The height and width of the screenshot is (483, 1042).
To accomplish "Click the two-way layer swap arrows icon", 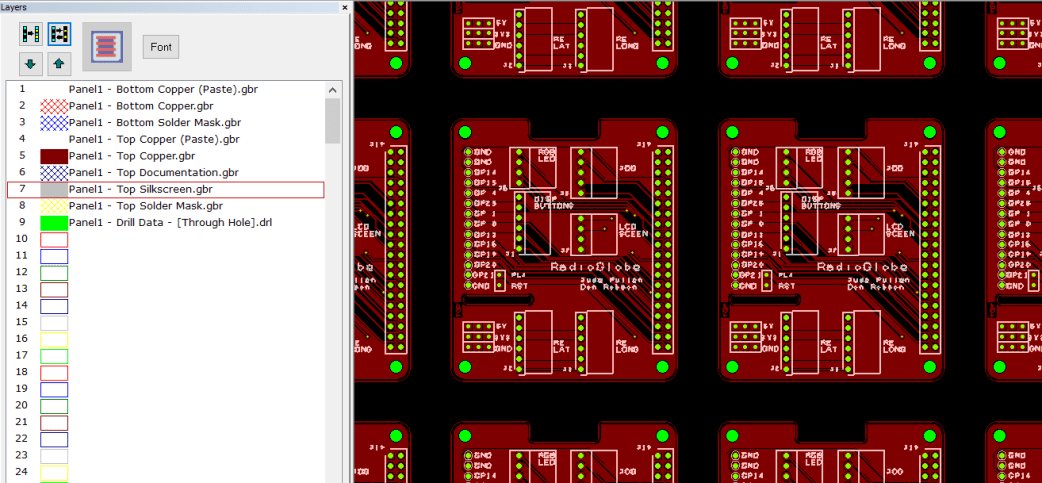I will click(x=59, y=33).
